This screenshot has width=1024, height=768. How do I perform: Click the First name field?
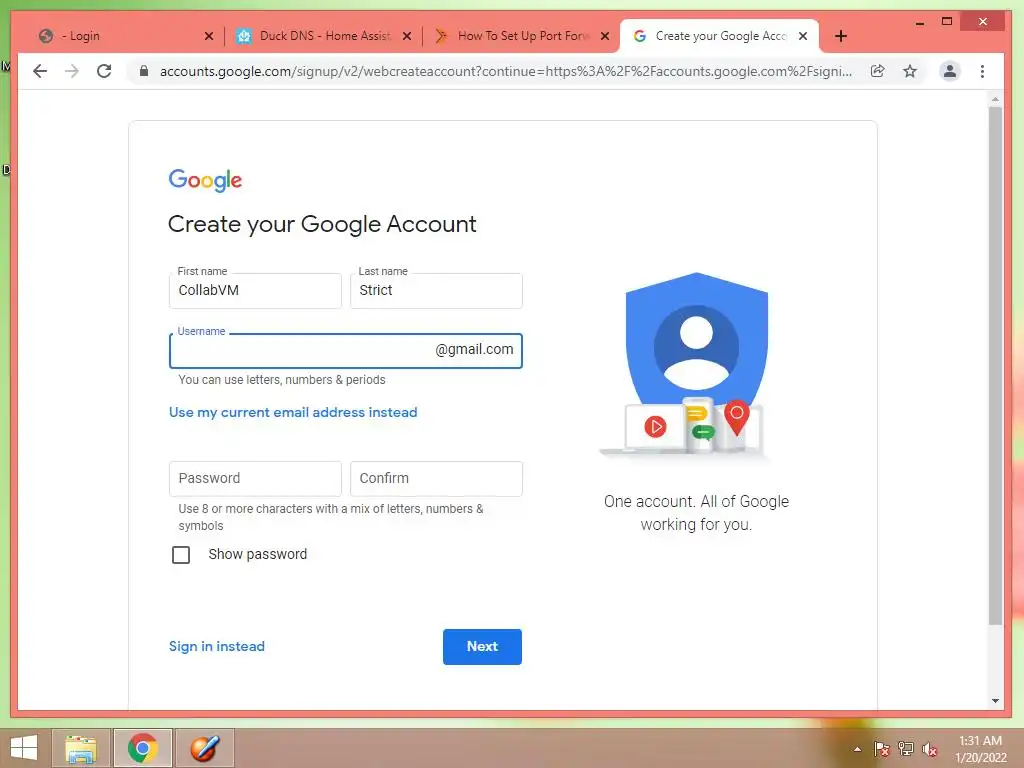[255, 291]
